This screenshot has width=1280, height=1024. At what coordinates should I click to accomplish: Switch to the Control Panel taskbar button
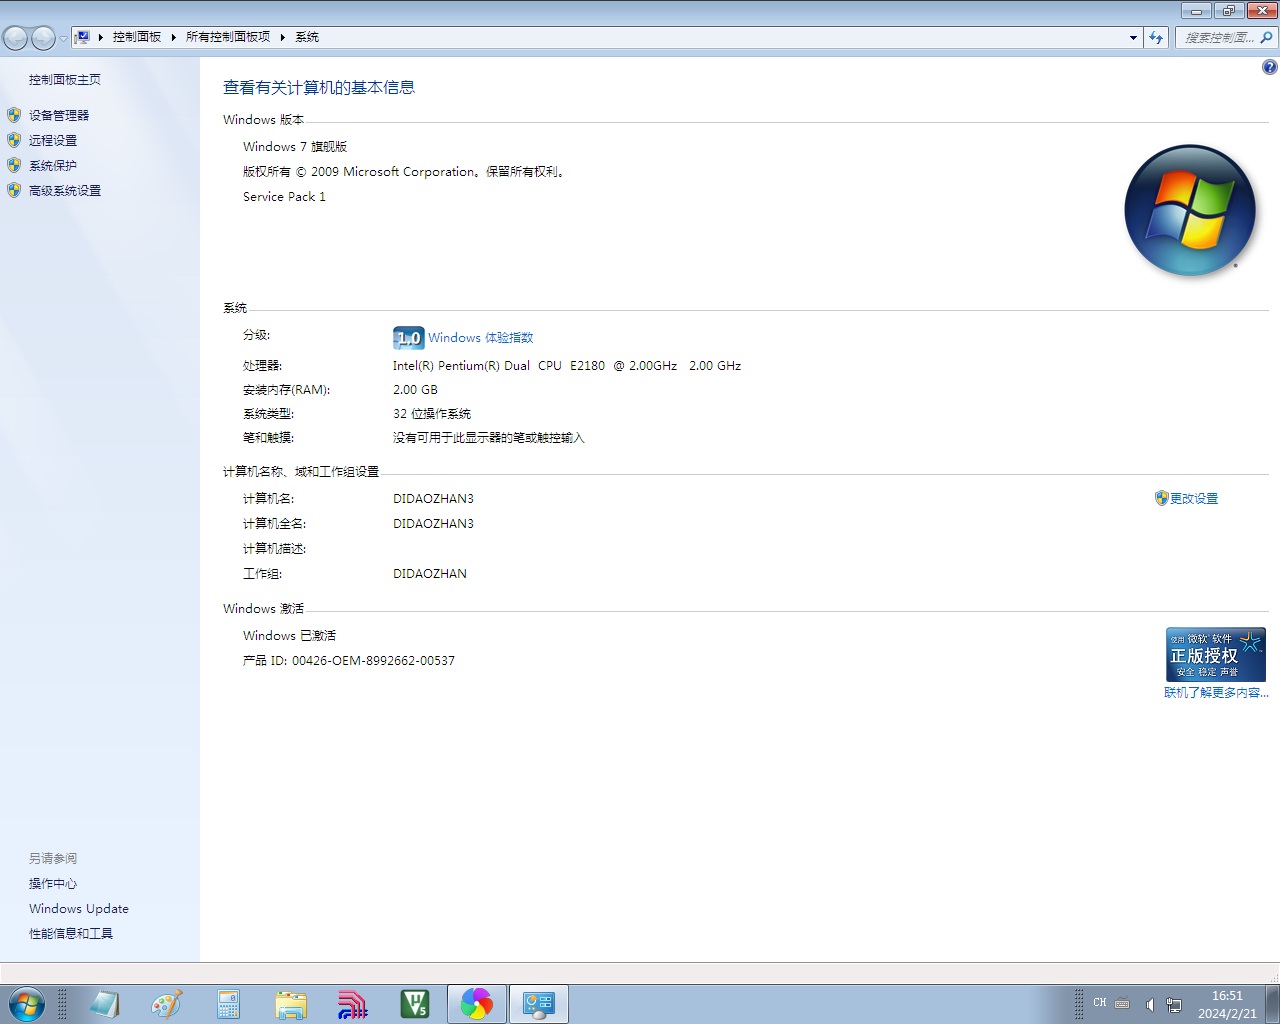point(539,1004)
